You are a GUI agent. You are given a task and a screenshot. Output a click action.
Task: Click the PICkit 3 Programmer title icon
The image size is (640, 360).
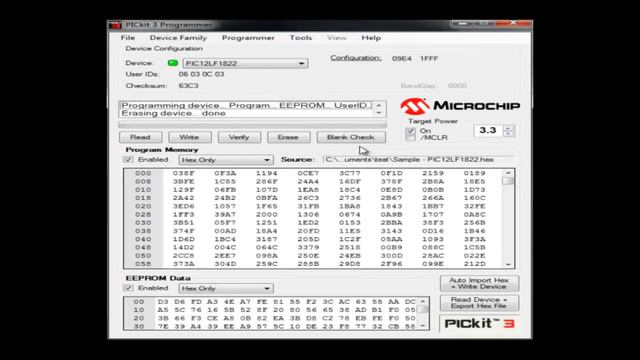coord(116,25)
